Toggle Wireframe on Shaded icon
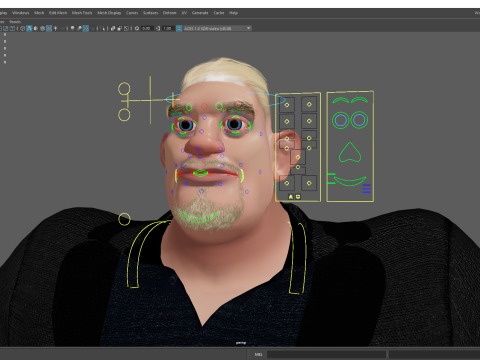480x360 pixels. pyautogui.click(x=42, y=28)
